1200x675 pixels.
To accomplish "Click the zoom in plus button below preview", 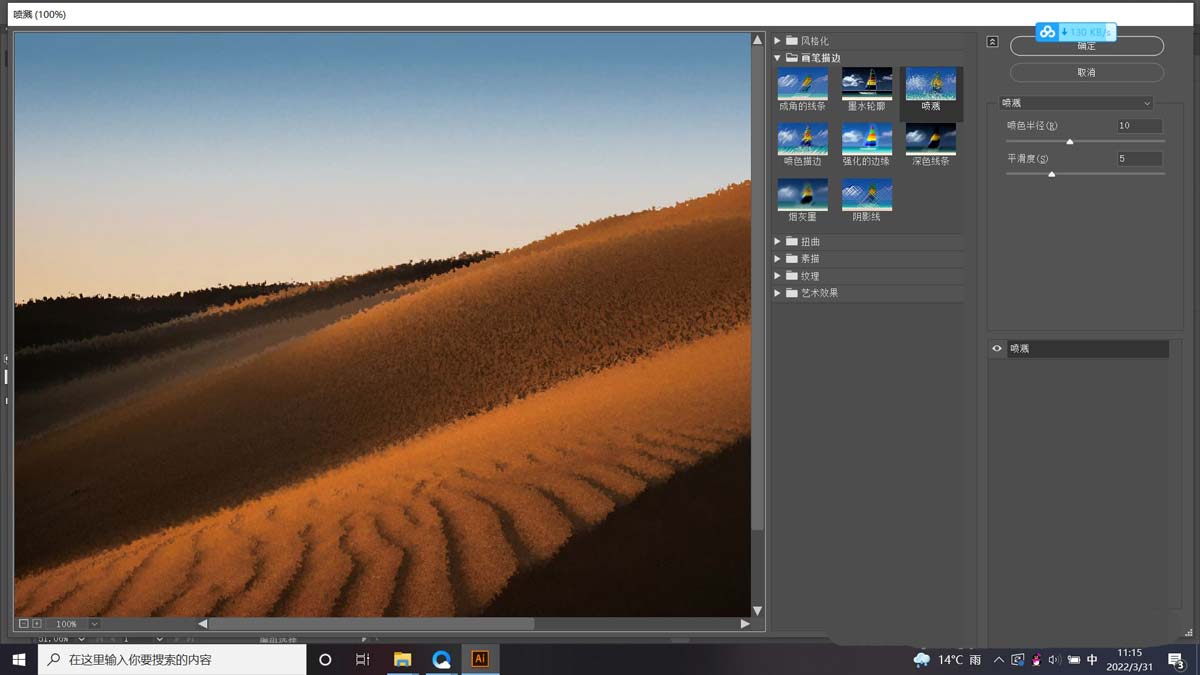I will pyautogui.click(x=37, y=624).
